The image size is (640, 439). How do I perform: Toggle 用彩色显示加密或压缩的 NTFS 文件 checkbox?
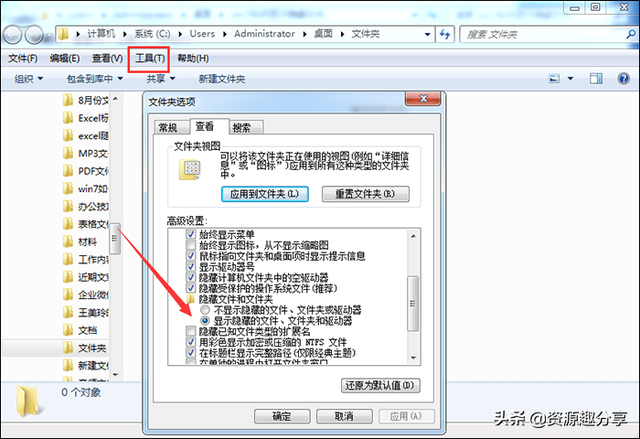pos(191,342)
